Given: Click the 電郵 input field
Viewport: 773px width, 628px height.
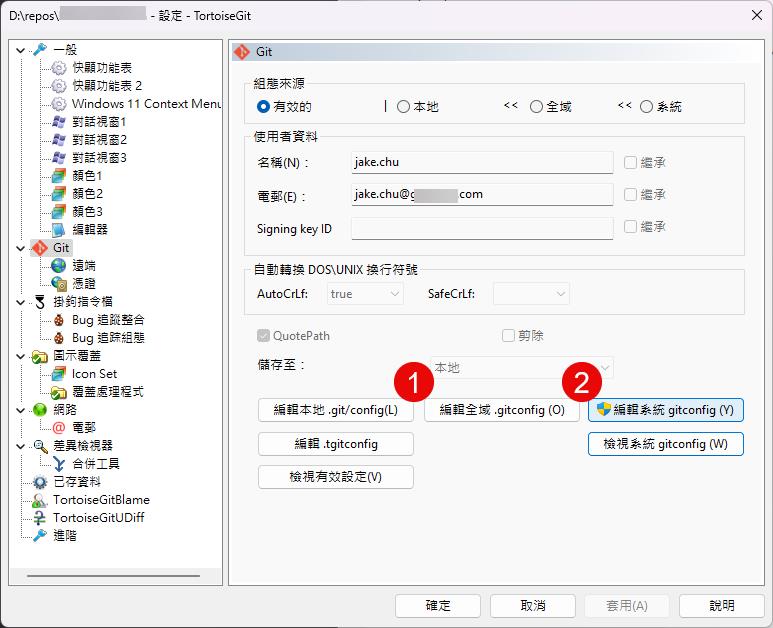Looking at the screenshot, I should pyautogui.click(x=482, y=194).
